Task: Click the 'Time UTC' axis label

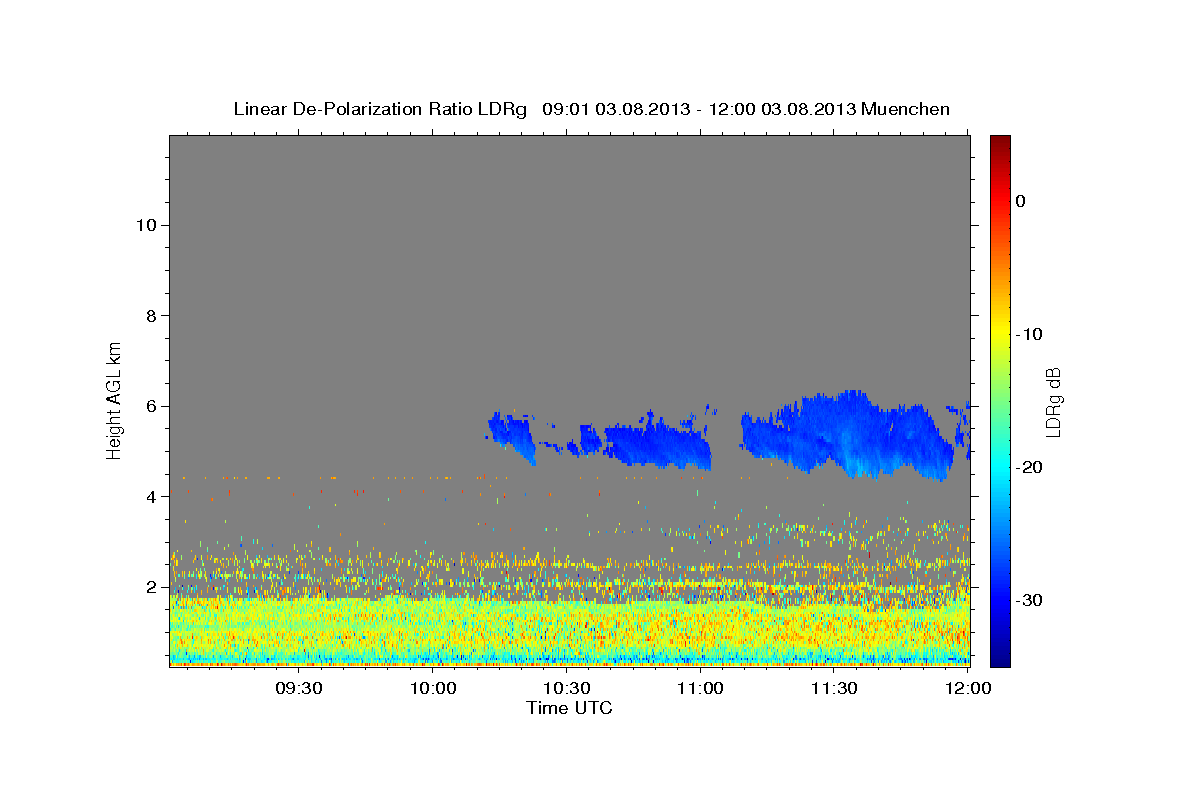Action: coord(569,708)
